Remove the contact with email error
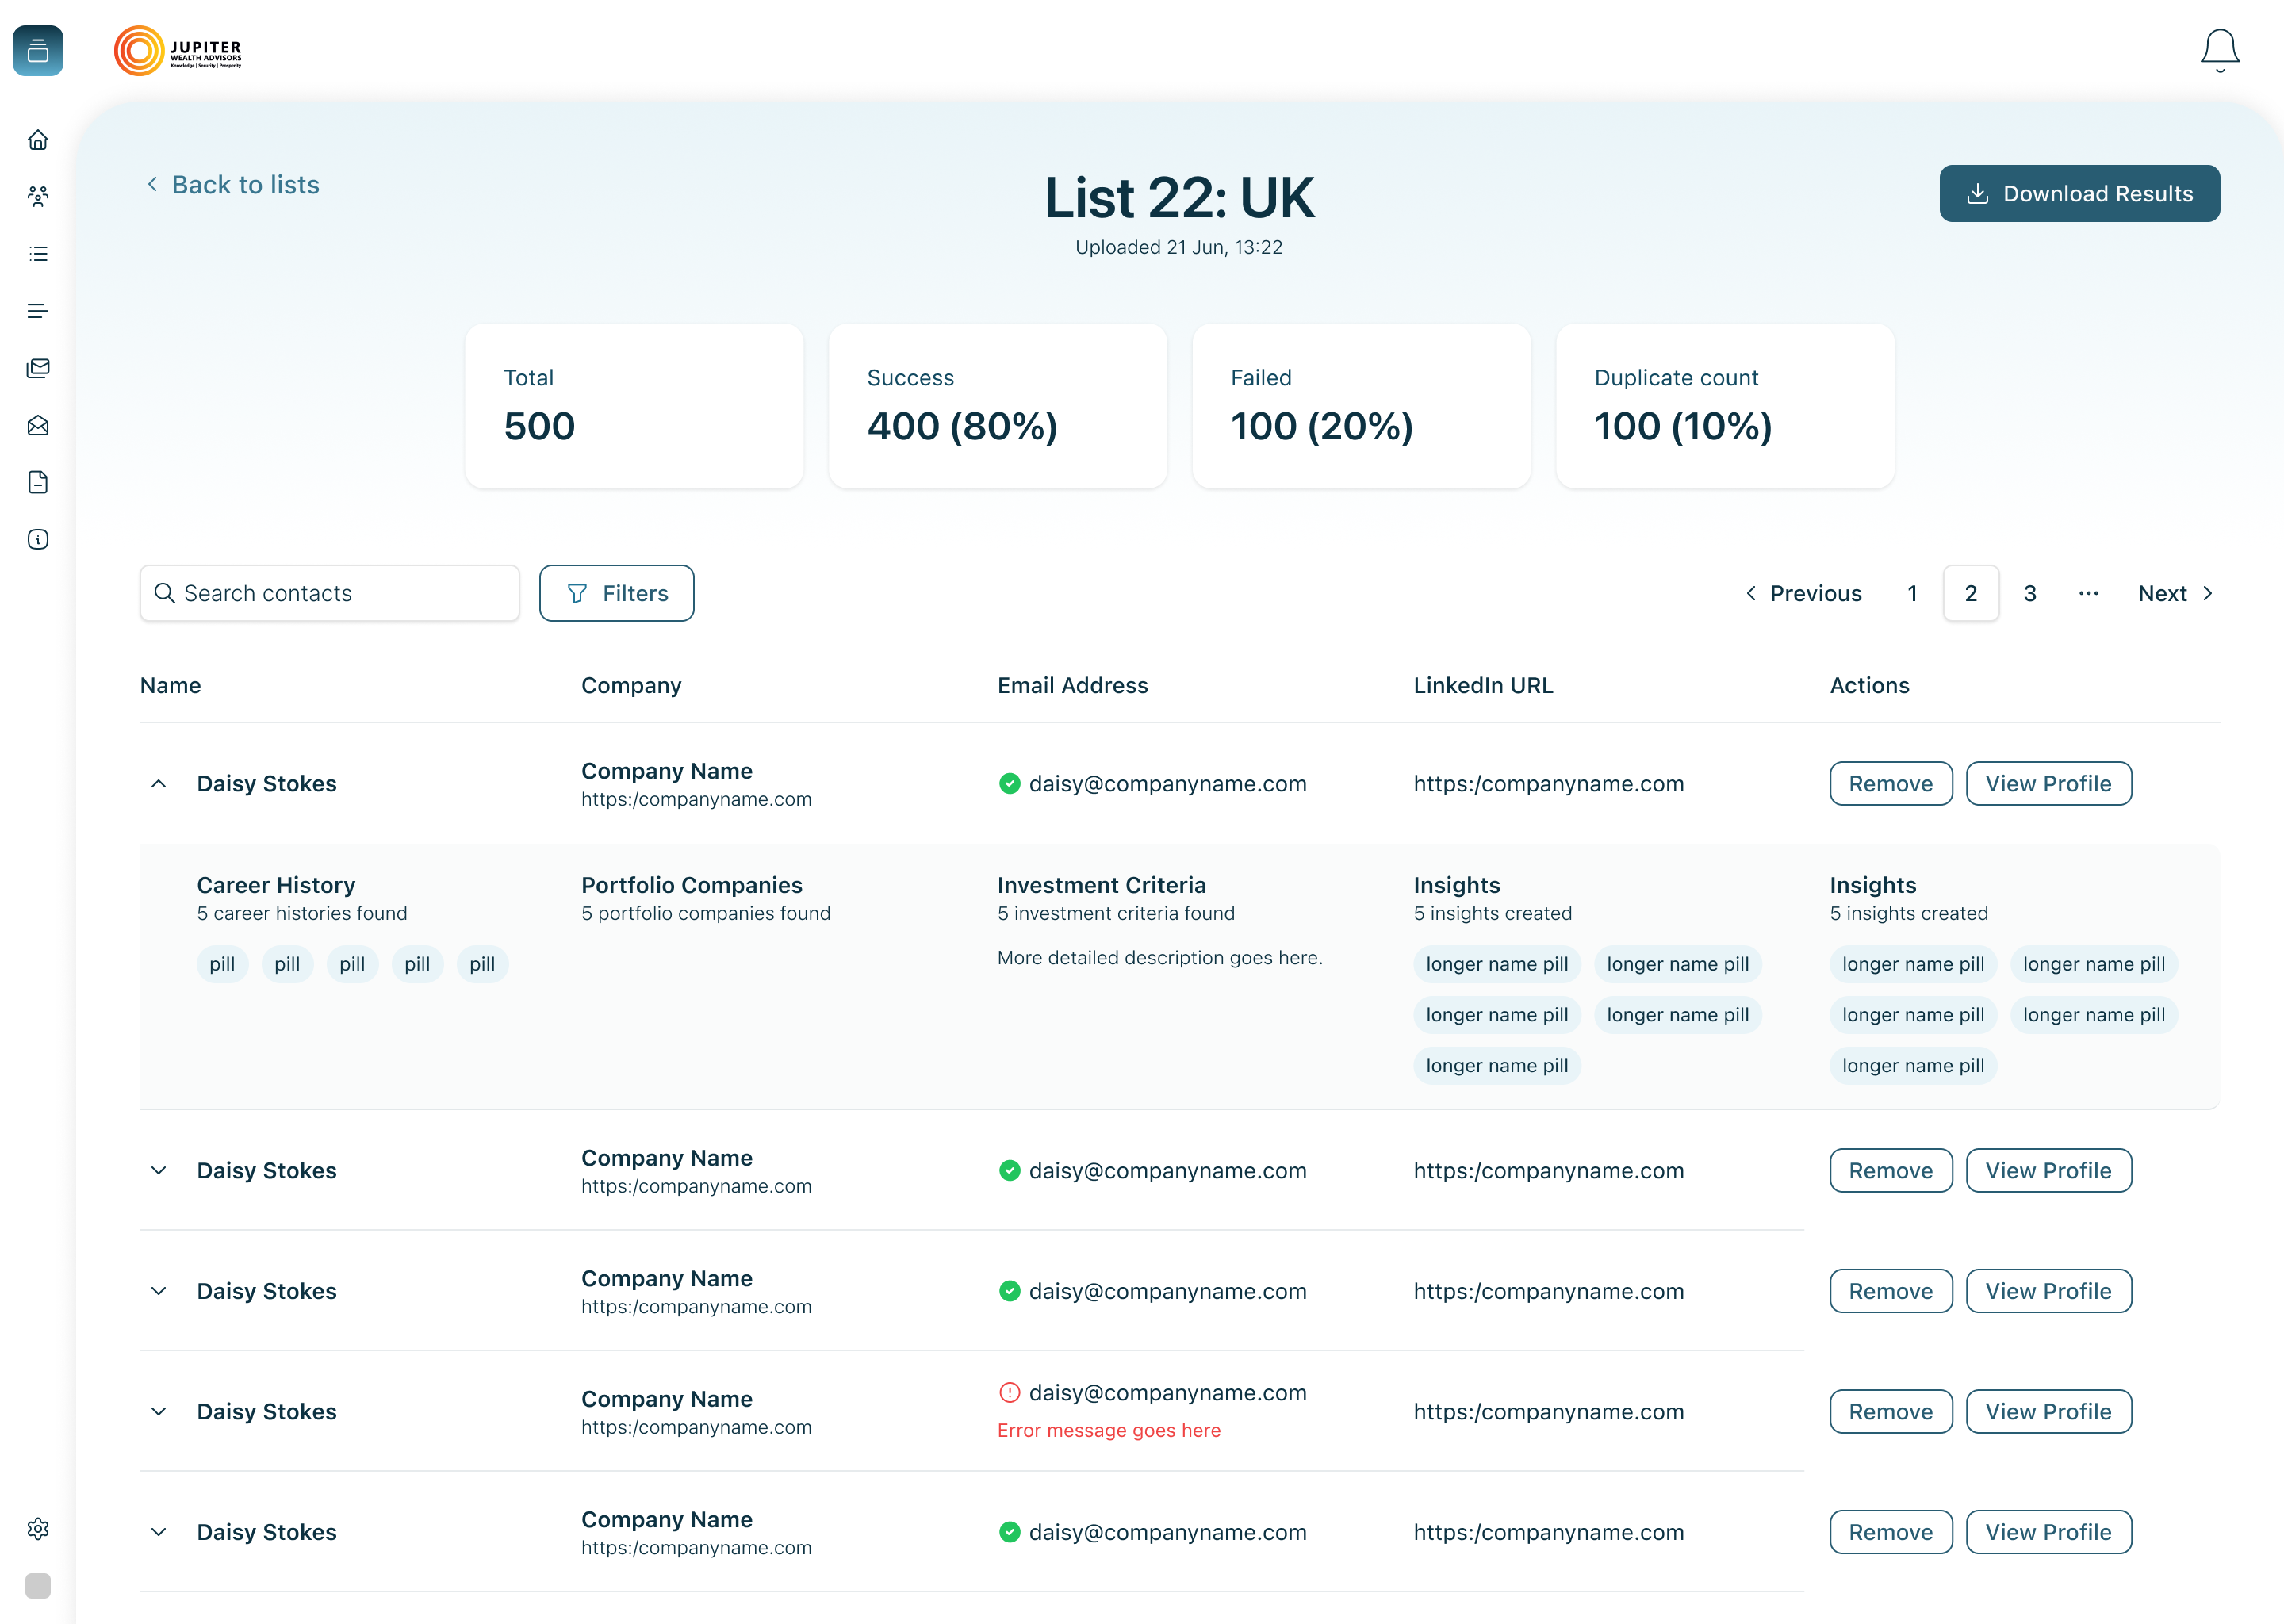The width and height of the screenshot is (2284, 1624). [x=1890, y=1411]
